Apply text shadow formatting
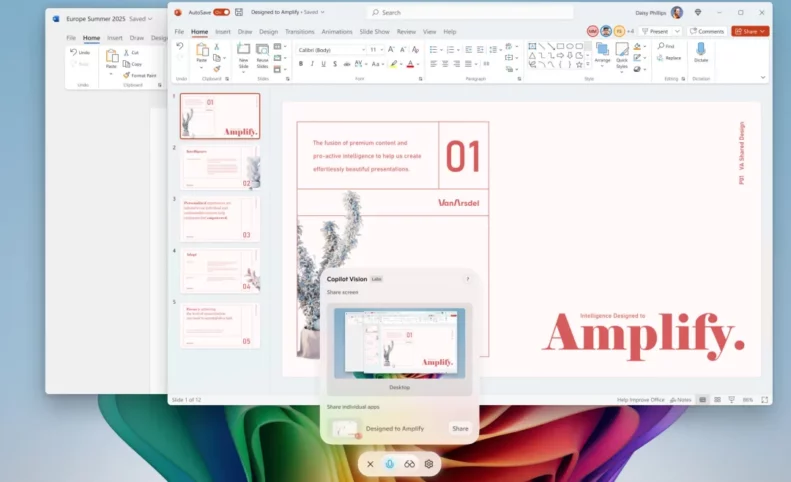This screenshot has width=791, height=482. tap(334, 64)
